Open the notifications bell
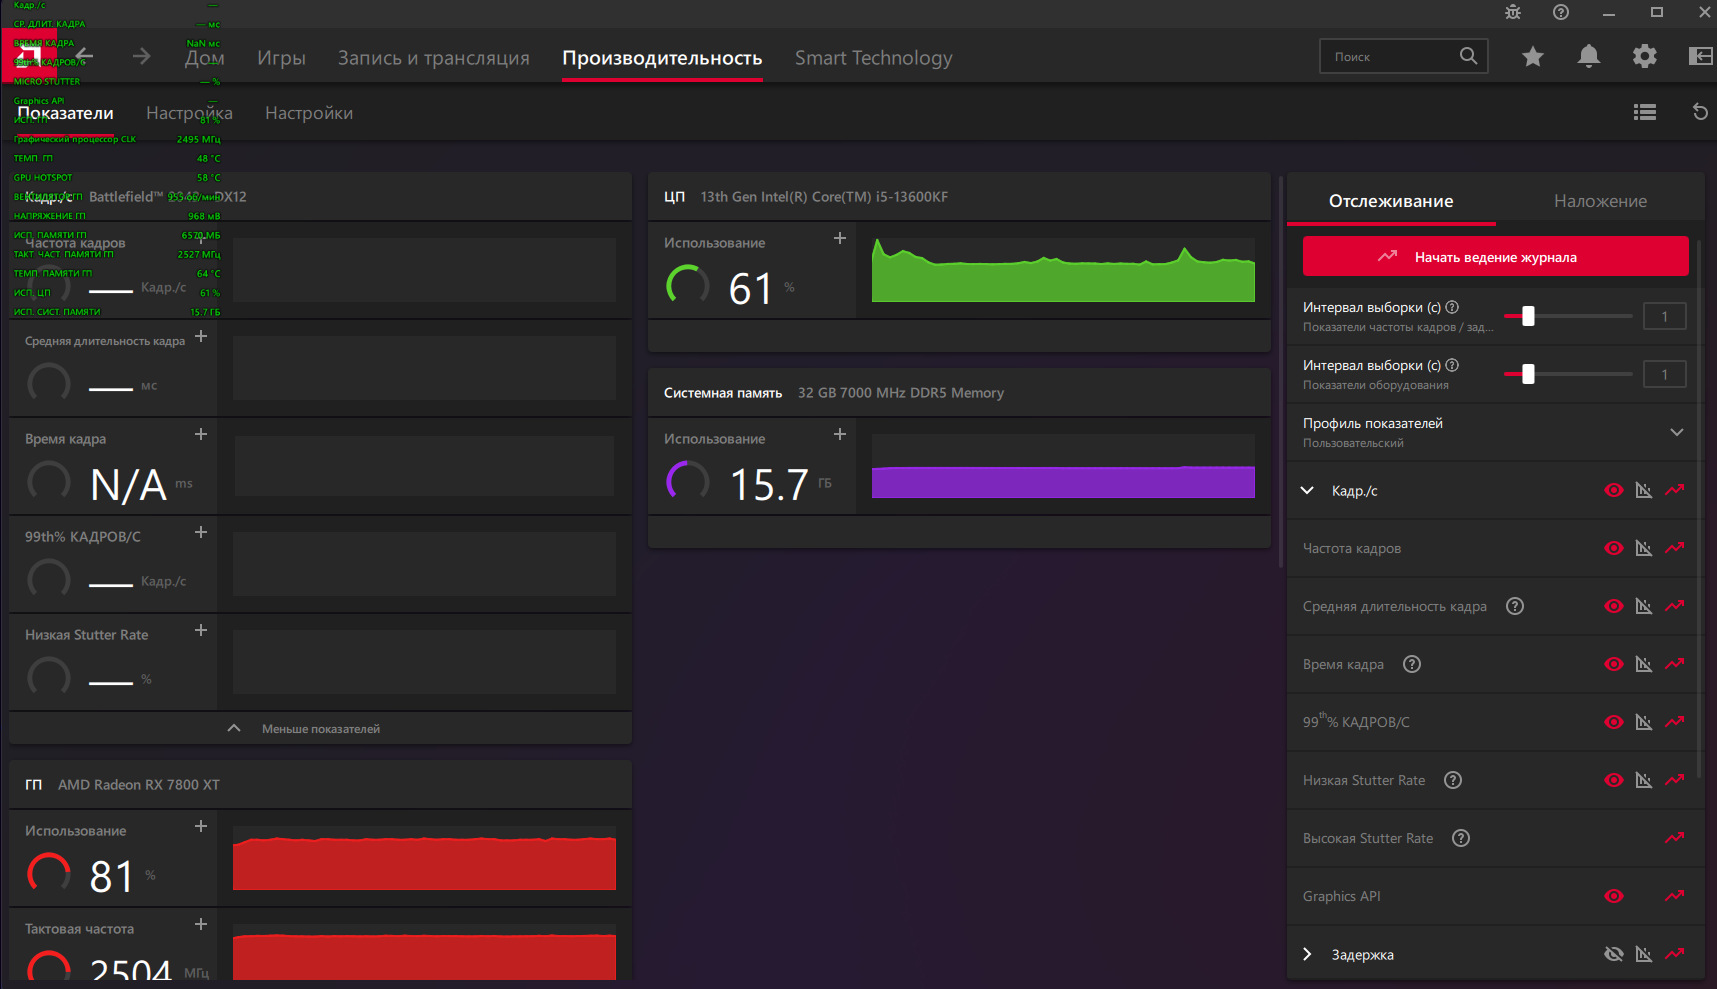Viewport: 1717px width, 989px height. pos(1588,57)
